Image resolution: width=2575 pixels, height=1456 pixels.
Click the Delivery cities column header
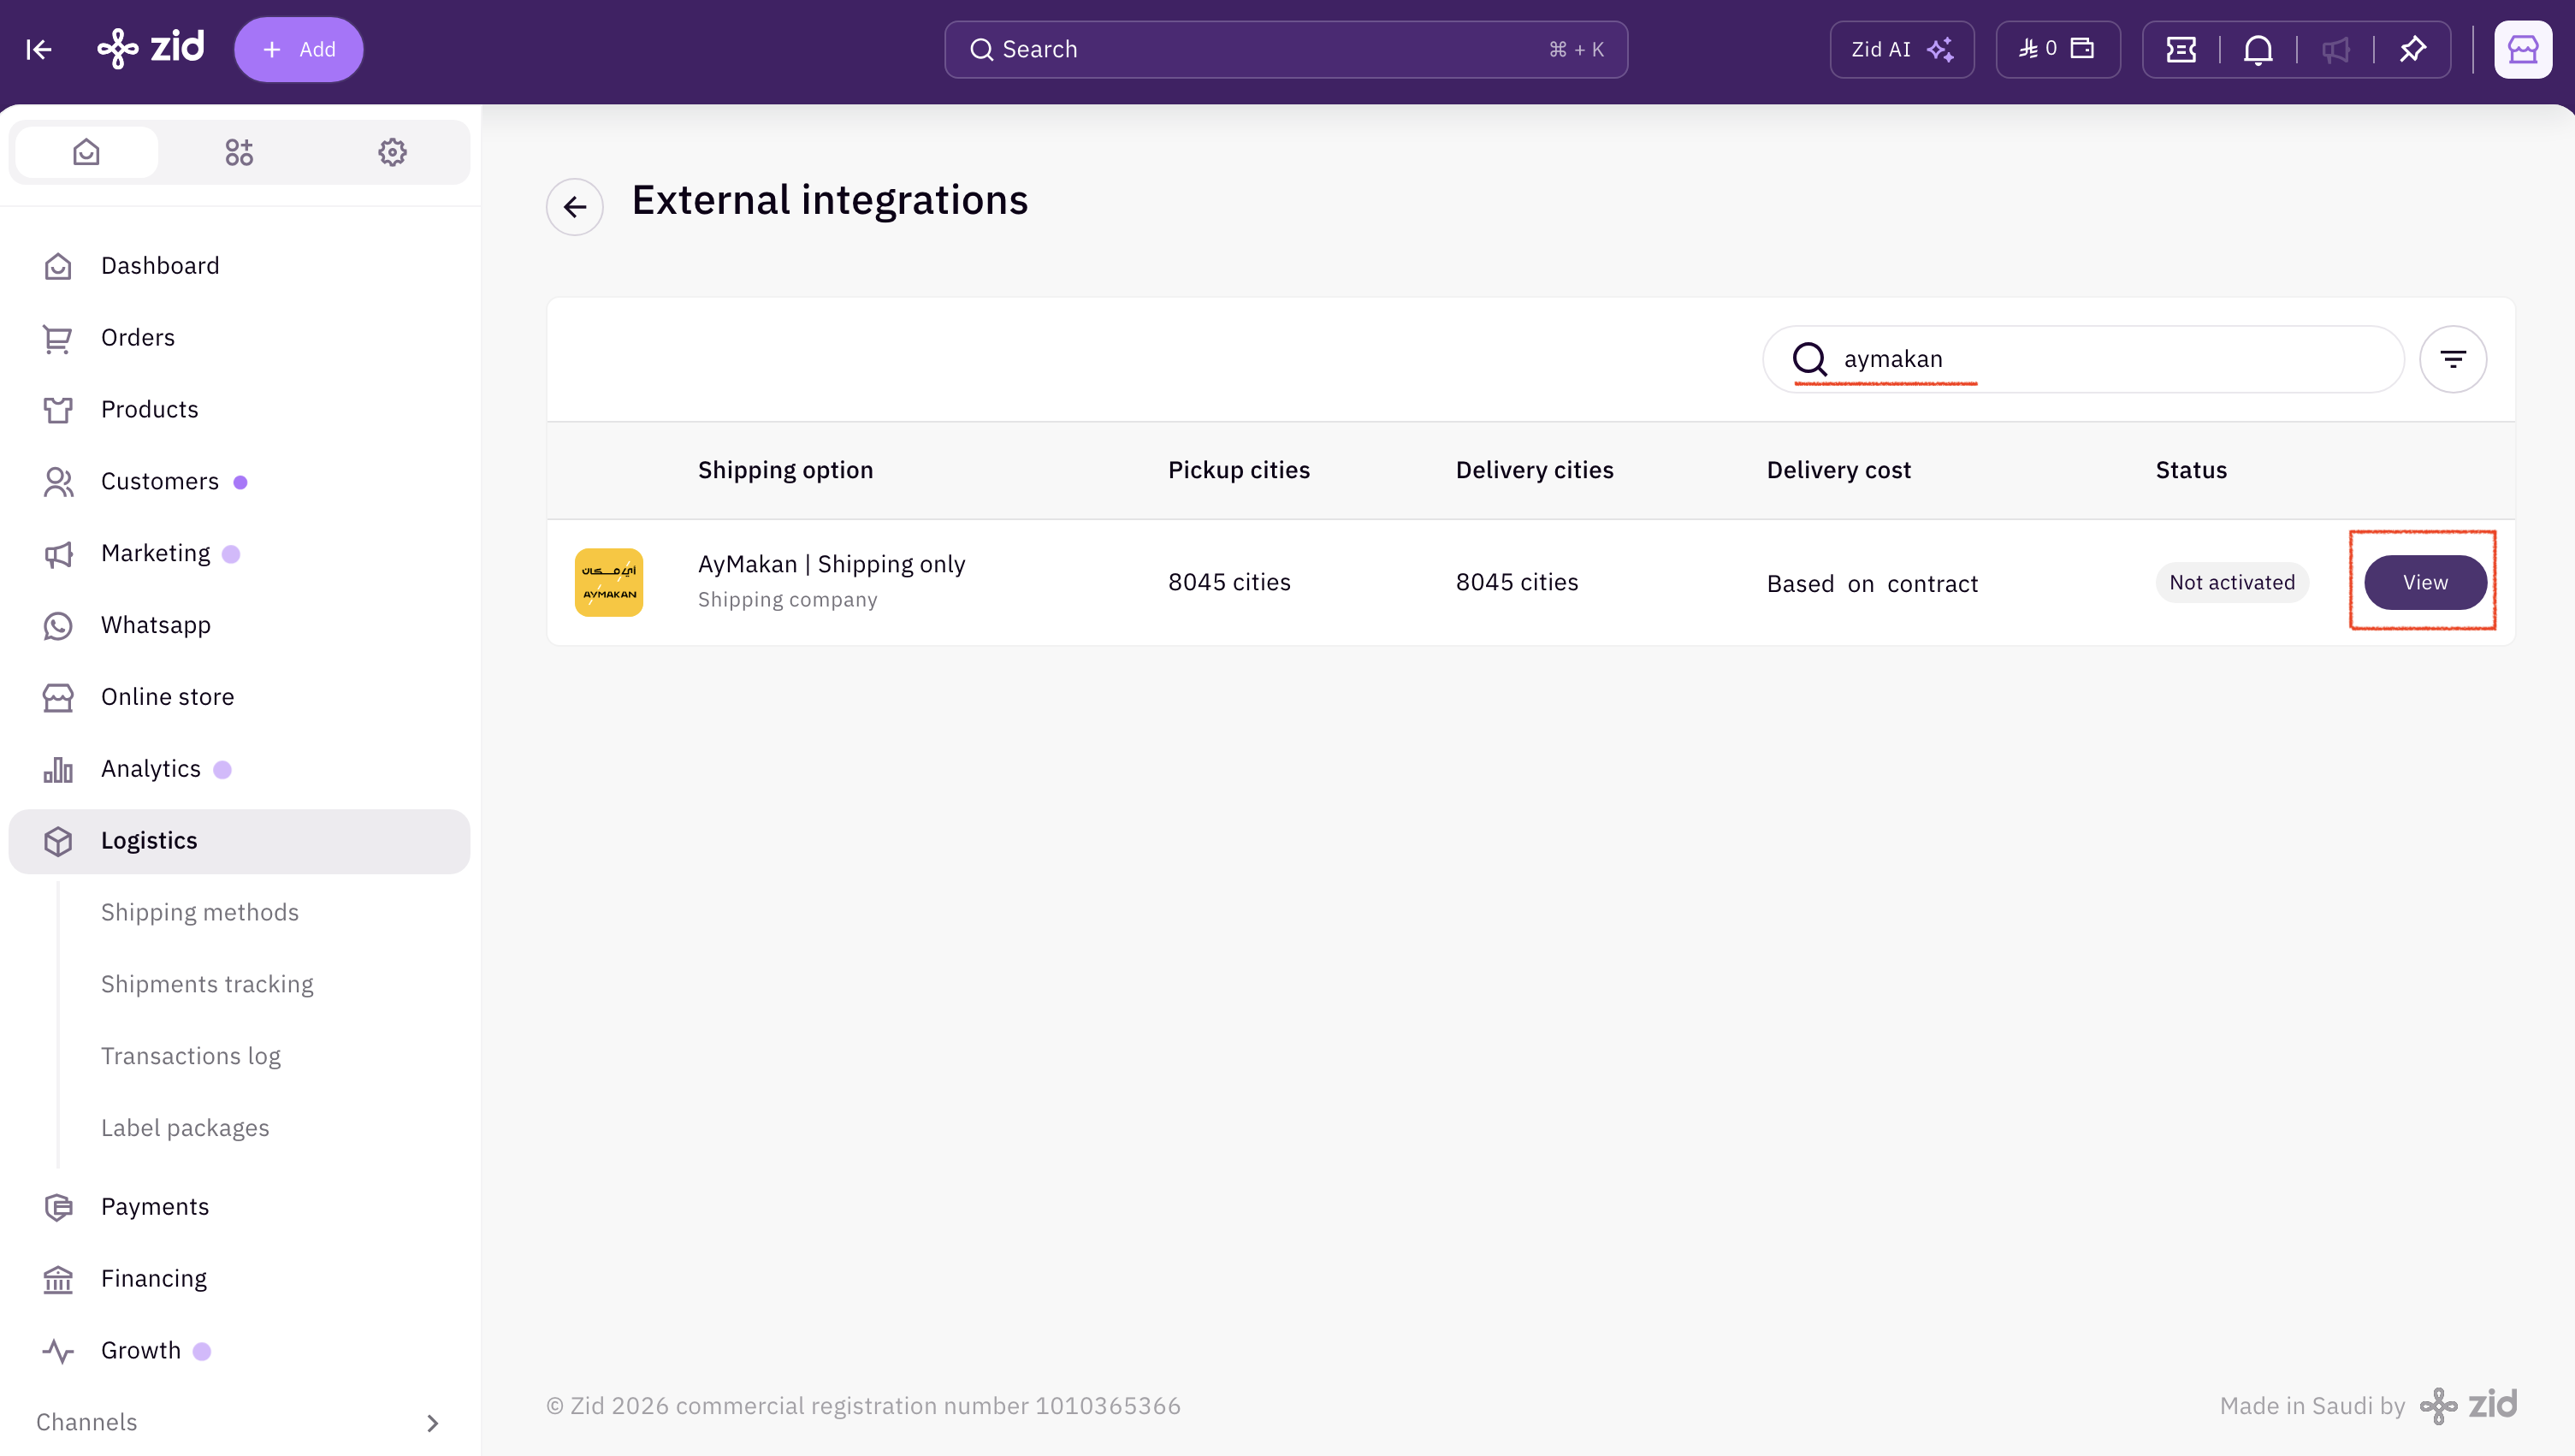[x=1534, y=470]
